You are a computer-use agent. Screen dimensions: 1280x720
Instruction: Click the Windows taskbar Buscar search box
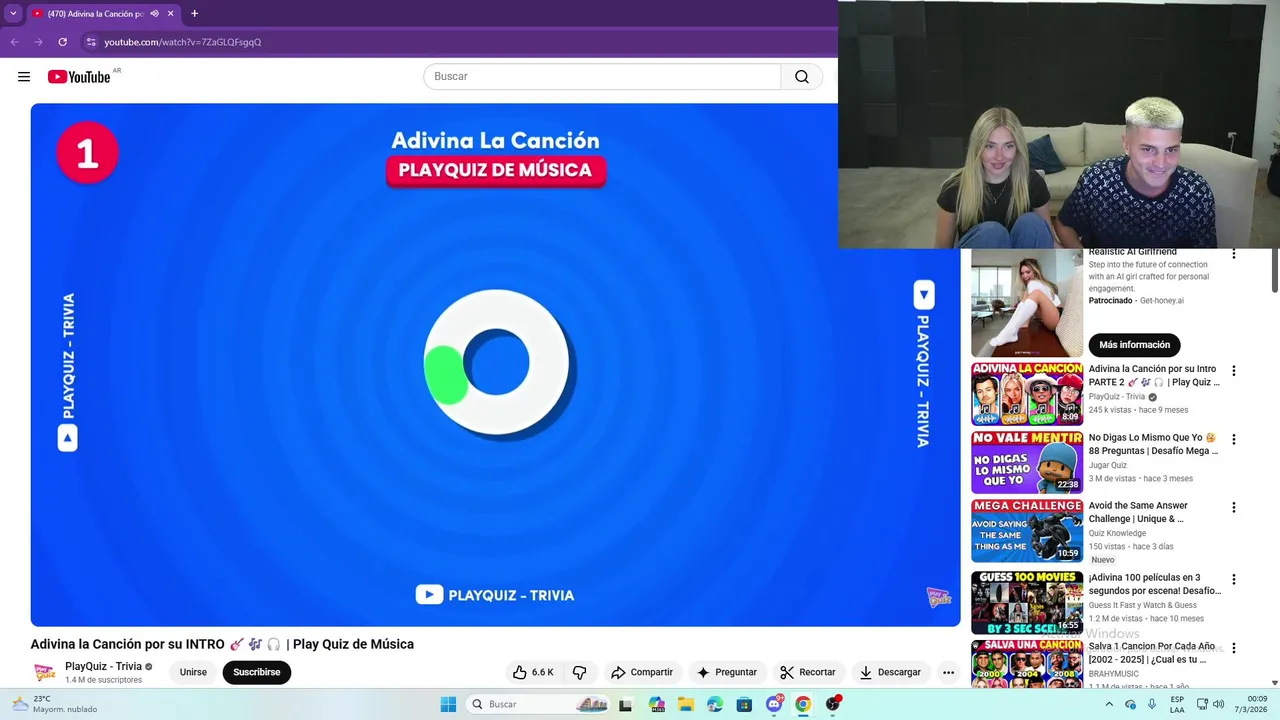(x=537, y=704)
